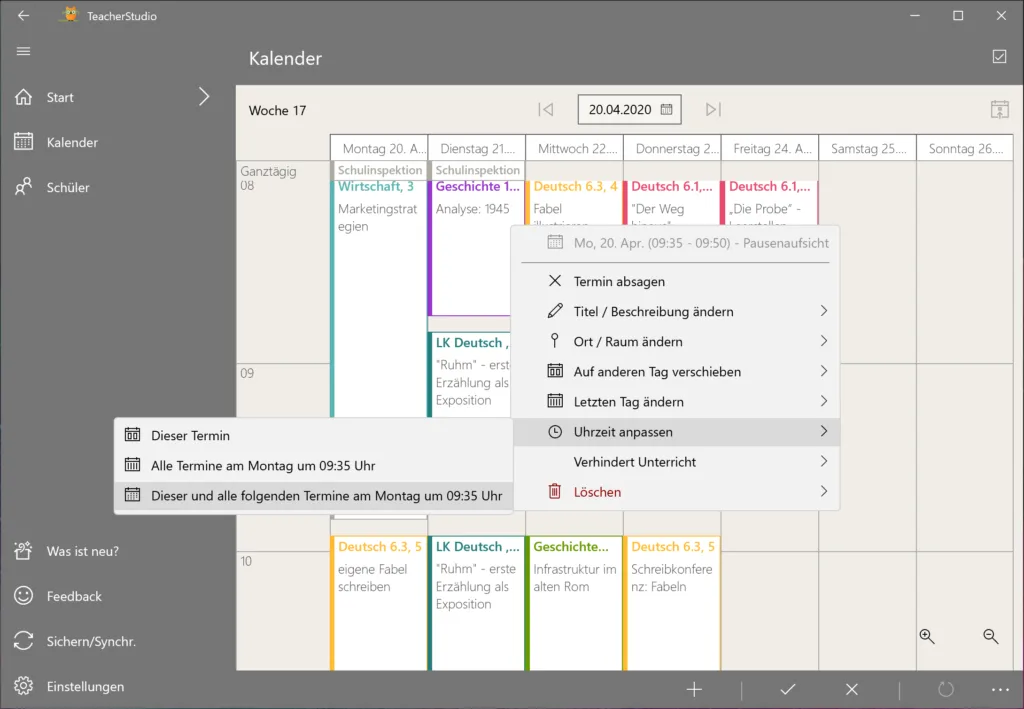Click the date field showing 20.04.2020

(x=630, y=110)
